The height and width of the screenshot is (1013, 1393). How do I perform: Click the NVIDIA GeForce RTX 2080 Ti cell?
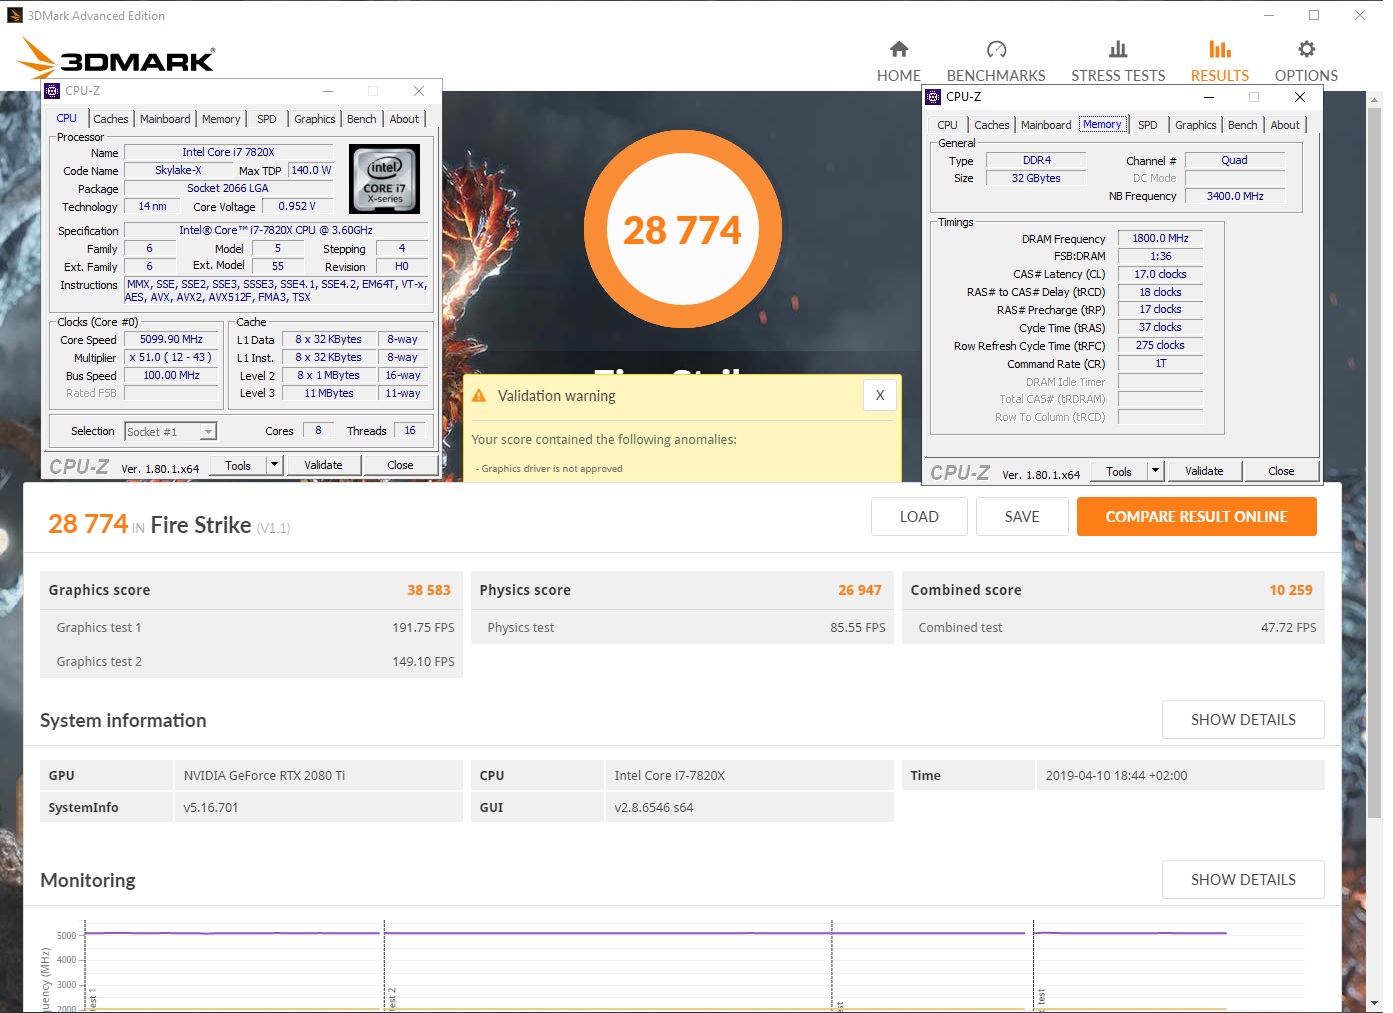coord(318,775)
